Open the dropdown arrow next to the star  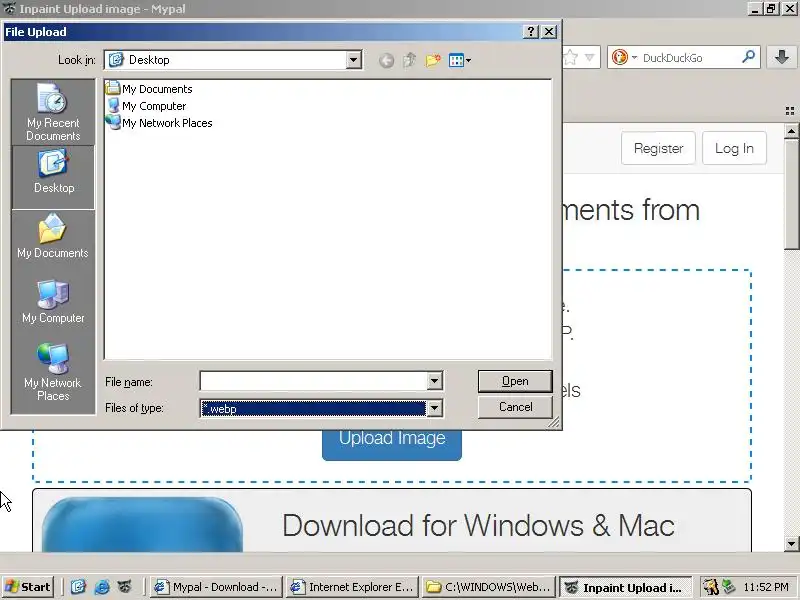[589, 58]
